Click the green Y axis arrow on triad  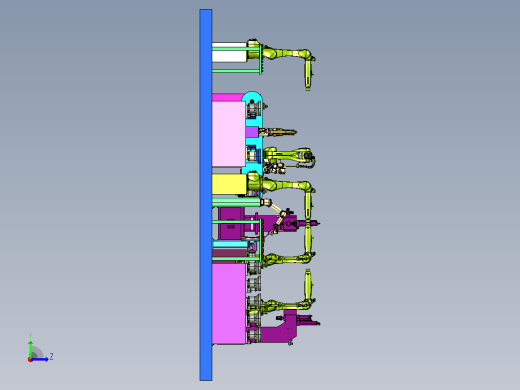[x=31, y=349]
